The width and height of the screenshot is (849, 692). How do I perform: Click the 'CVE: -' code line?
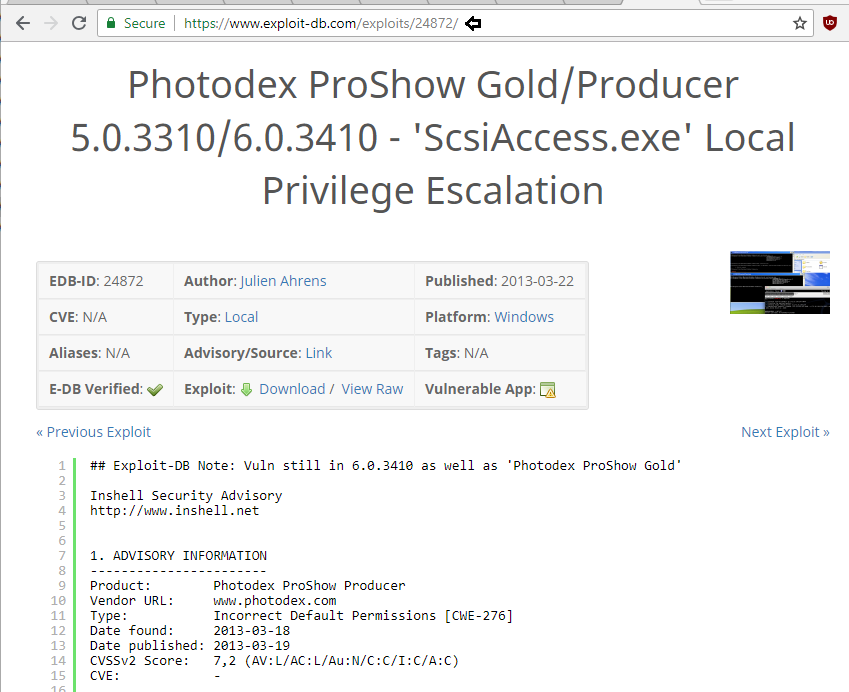click(x=155, y=676)
